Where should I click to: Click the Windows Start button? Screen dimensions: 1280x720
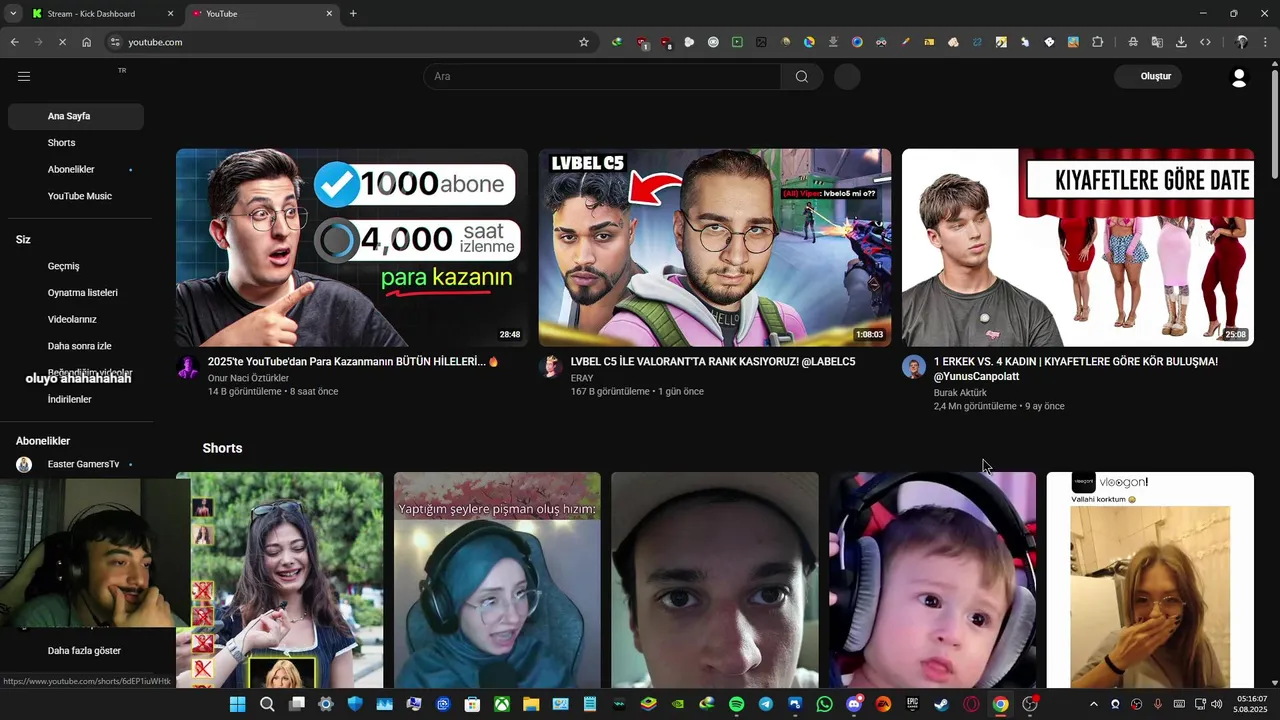237,704
